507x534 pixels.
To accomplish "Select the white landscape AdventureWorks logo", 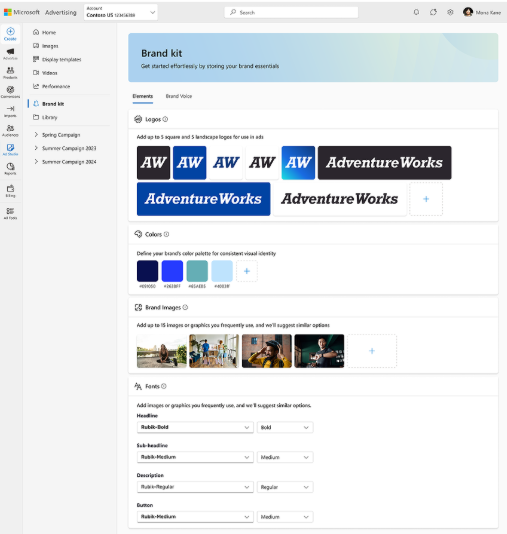I will 340,199.
